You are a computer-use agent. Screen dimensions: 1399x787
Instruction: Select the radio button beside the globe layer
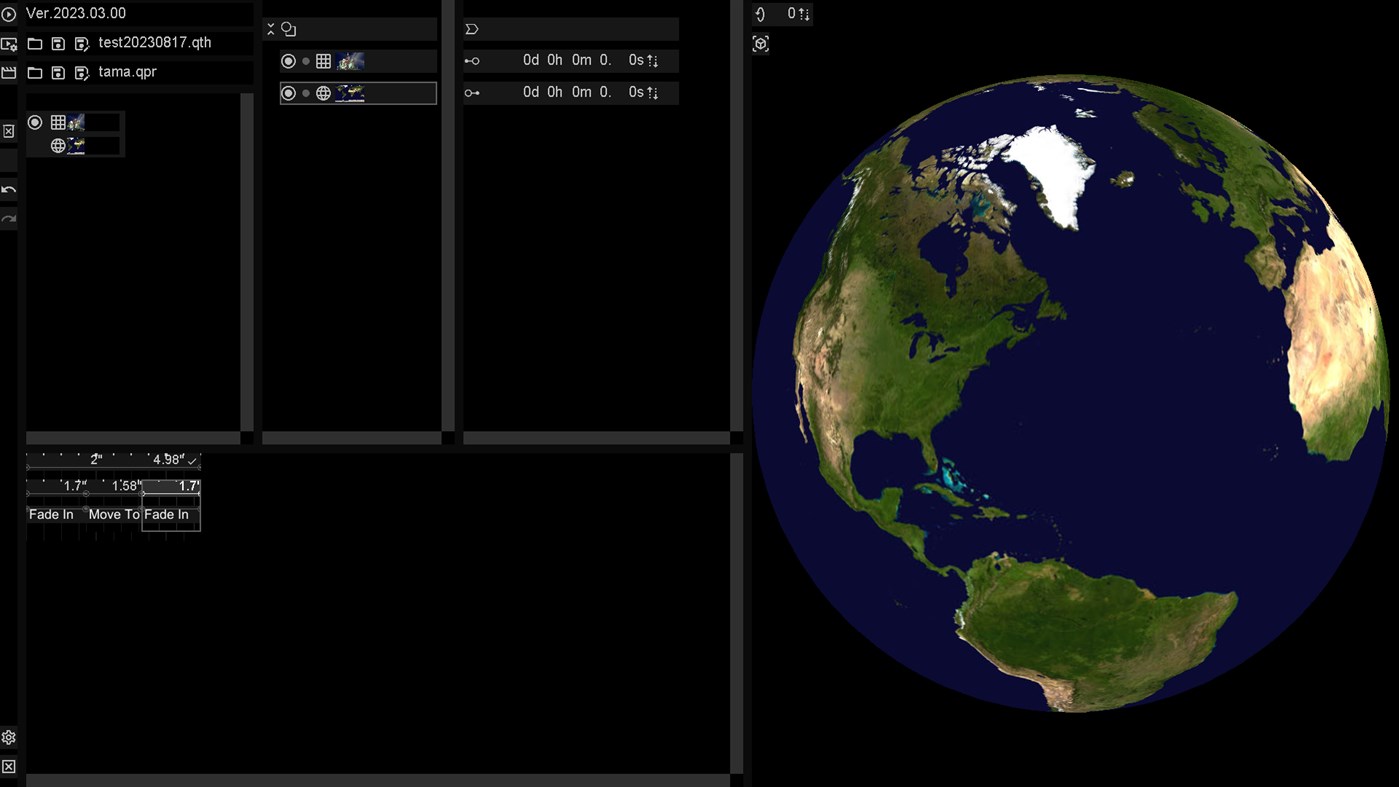(x=288, y=92)
